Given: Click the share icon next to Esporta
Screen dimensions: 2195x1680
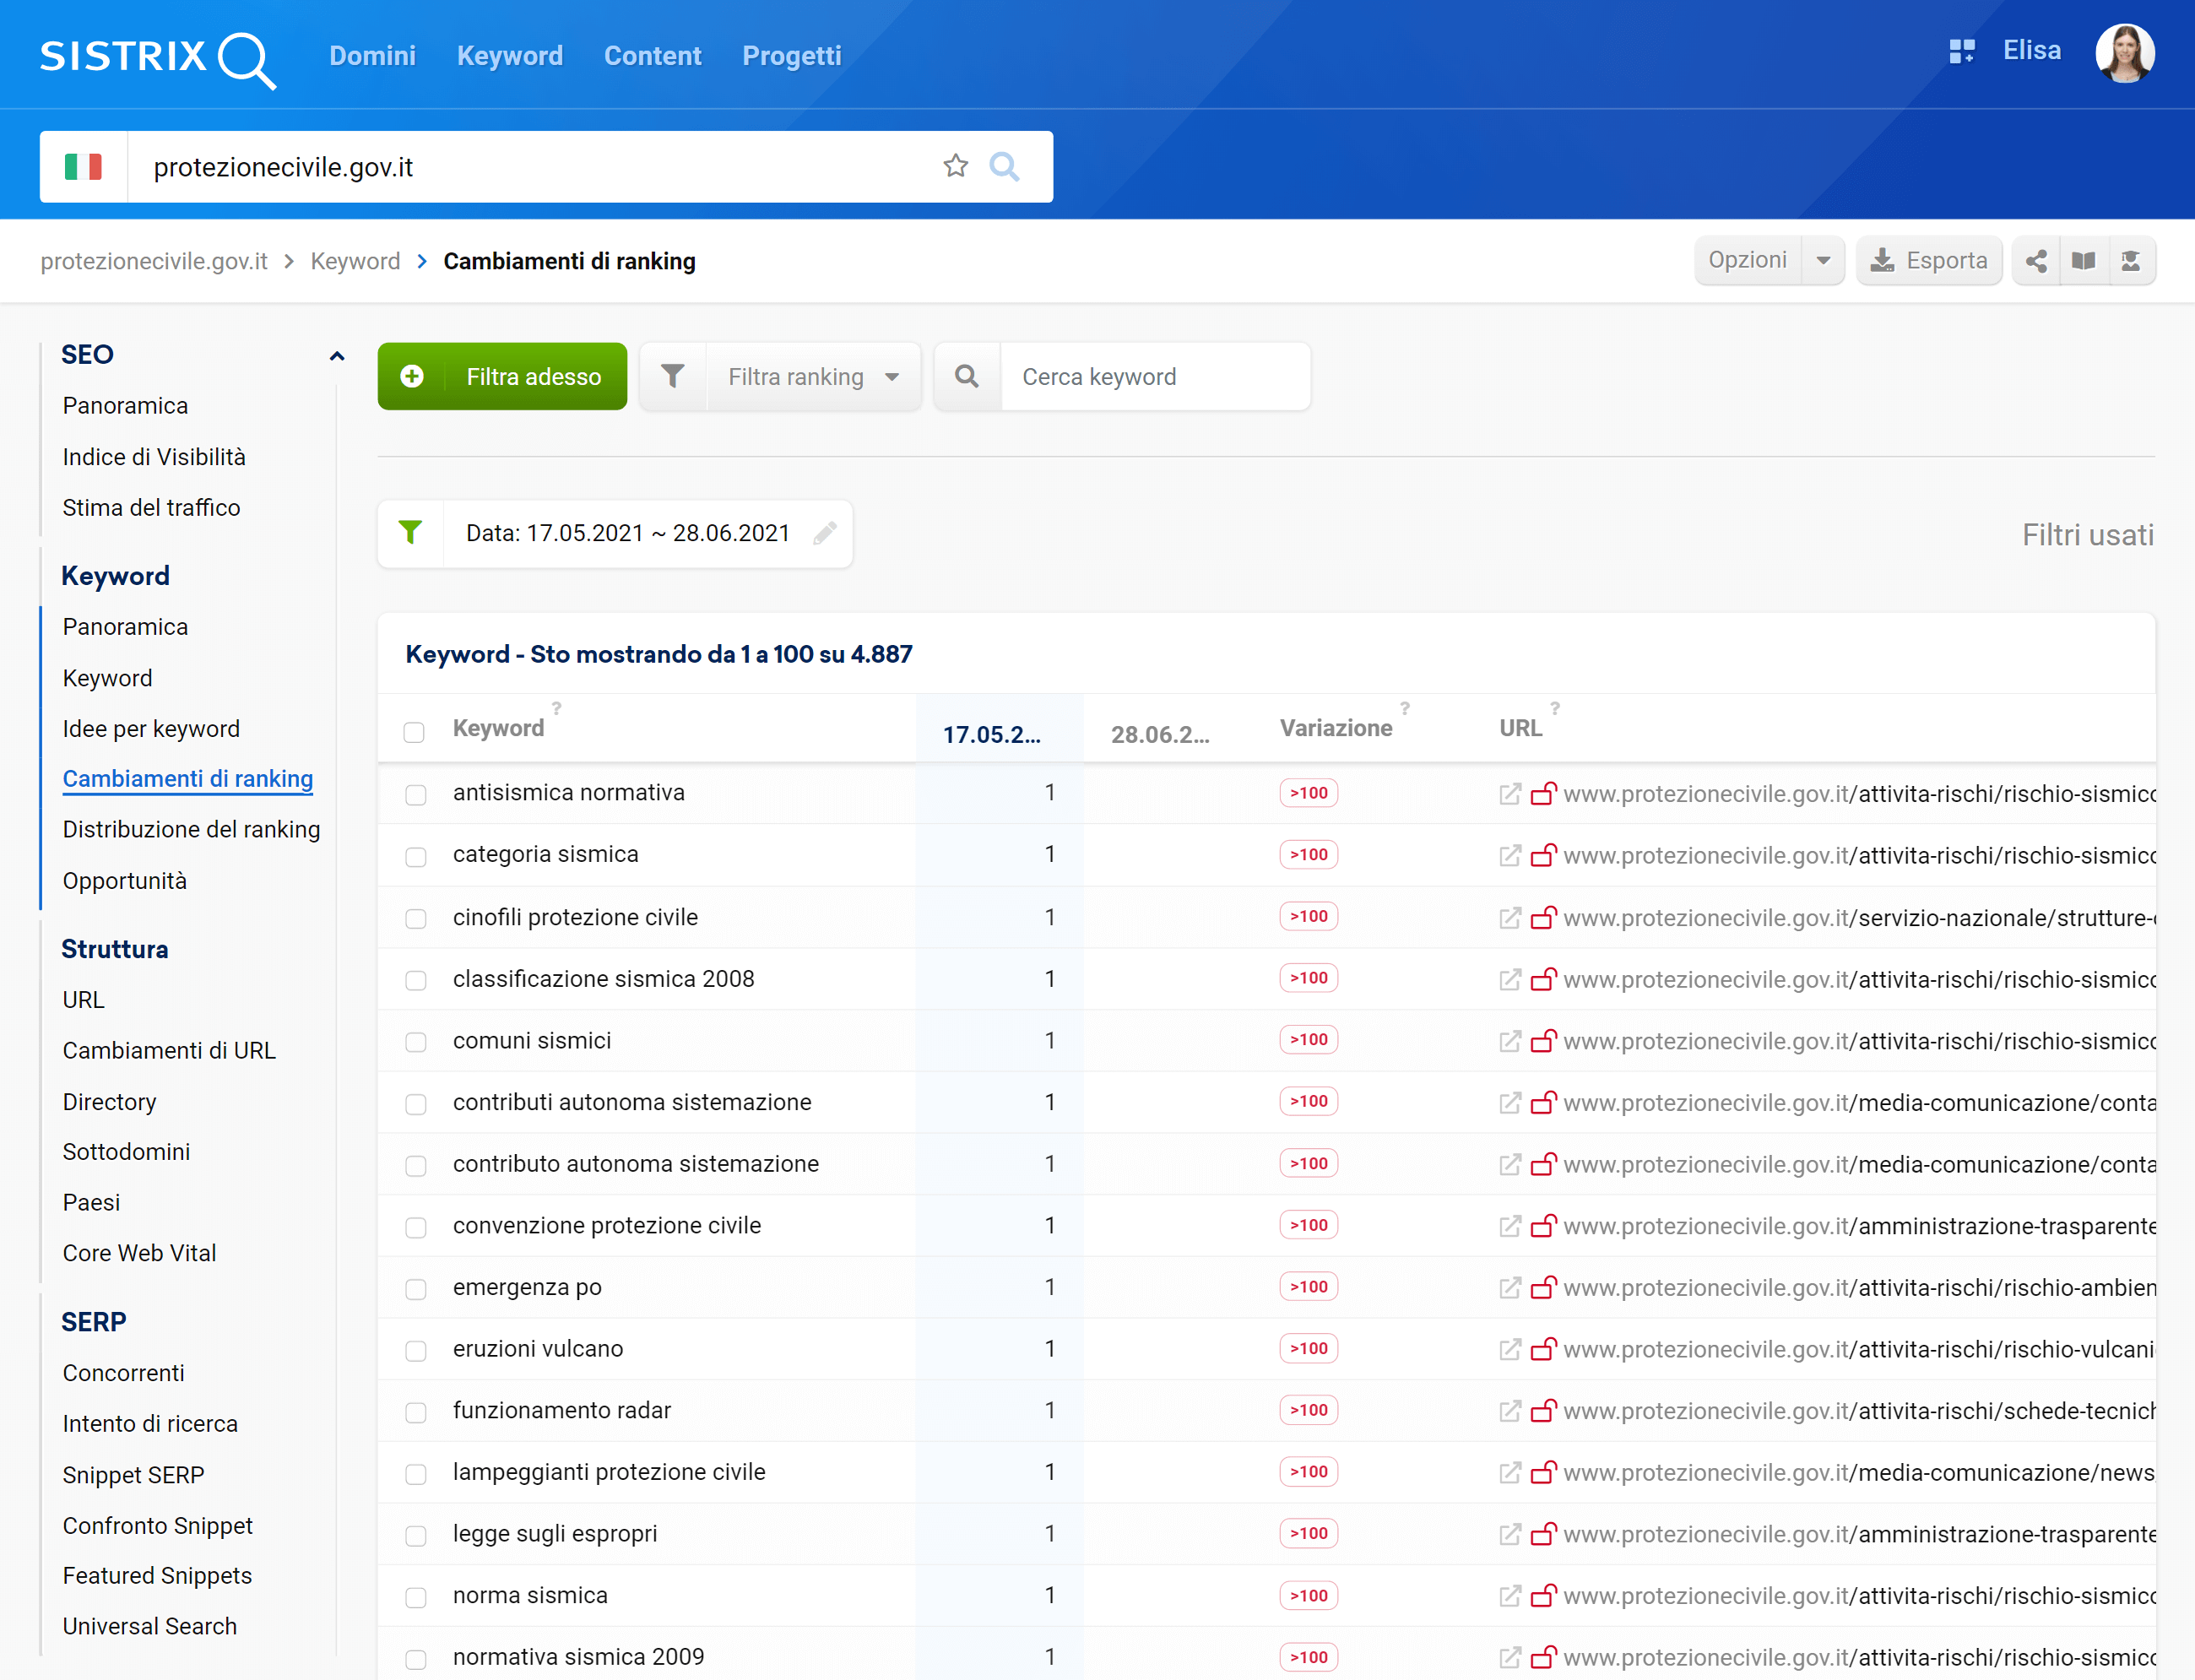Looking at the screenshot, I should click(2038, 259).
